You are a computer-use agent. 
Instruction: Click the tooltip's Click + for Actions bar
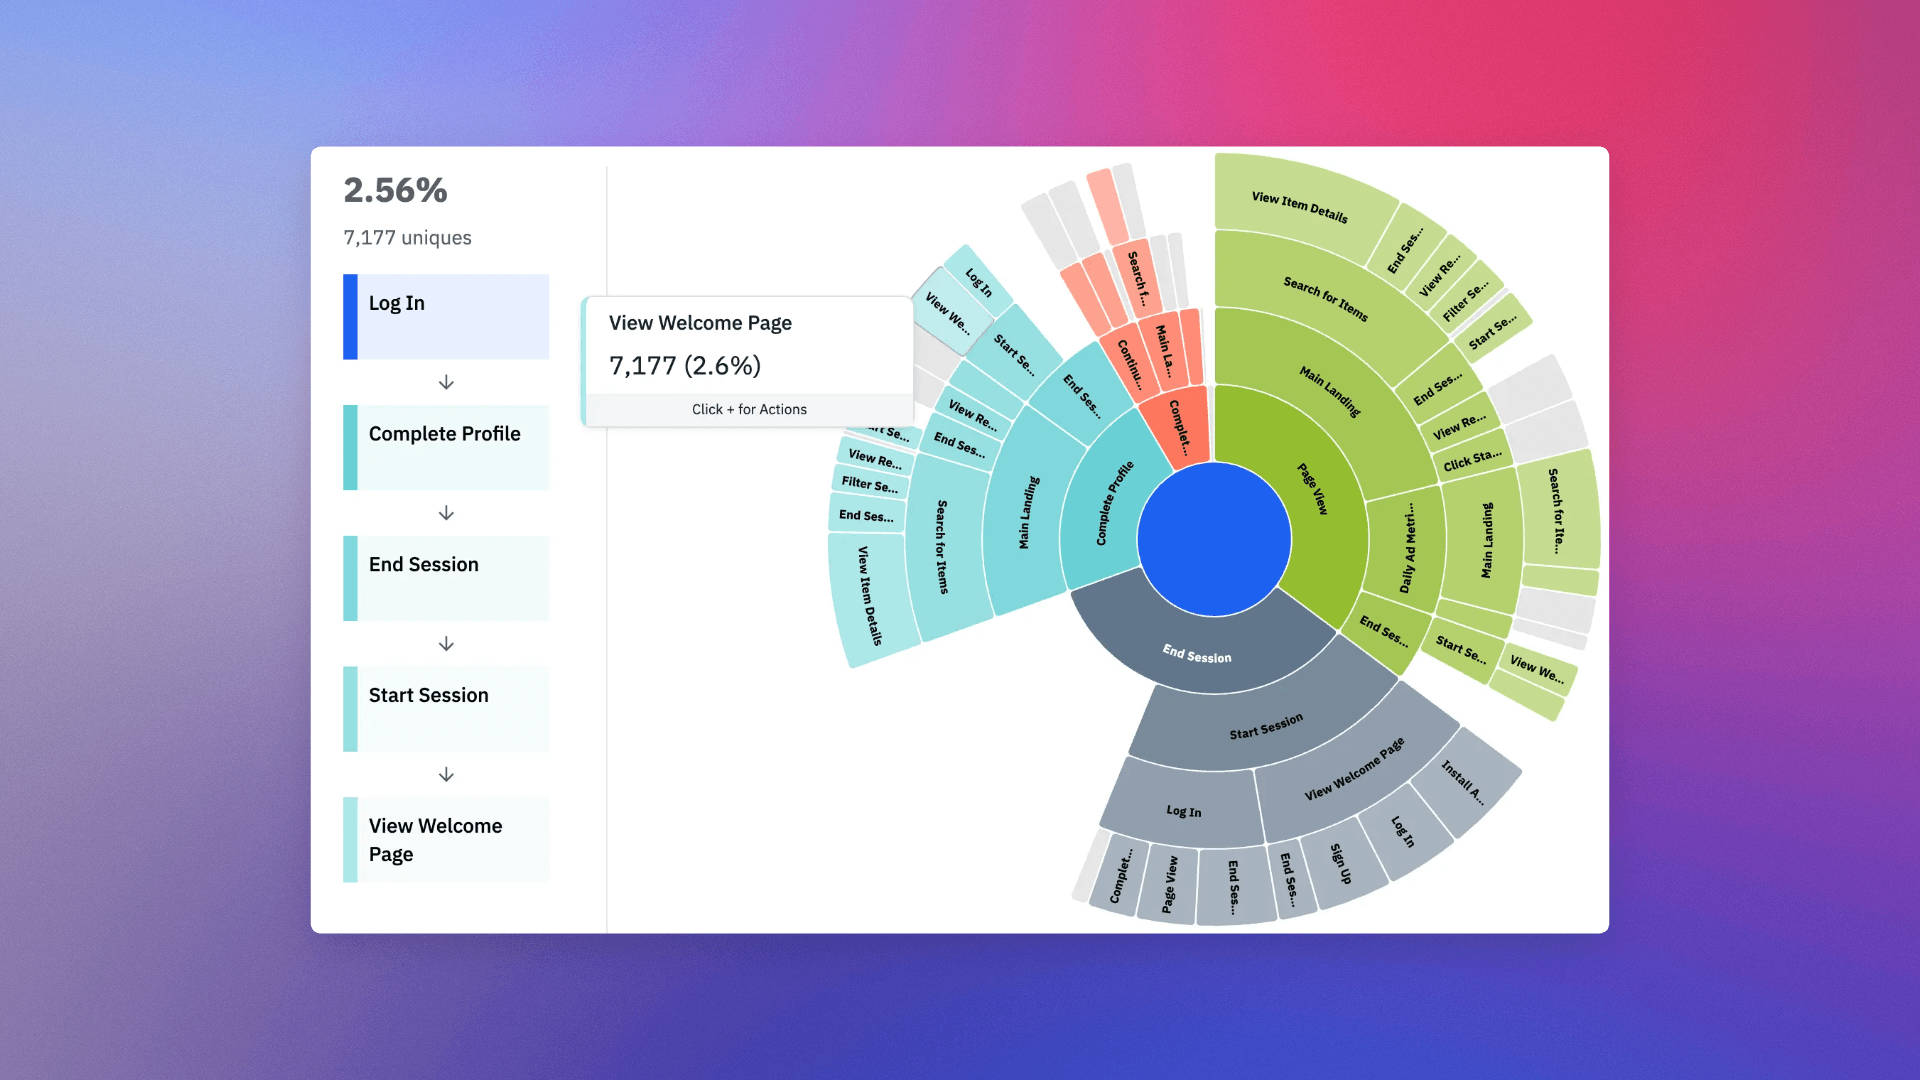tap(749, 409)
